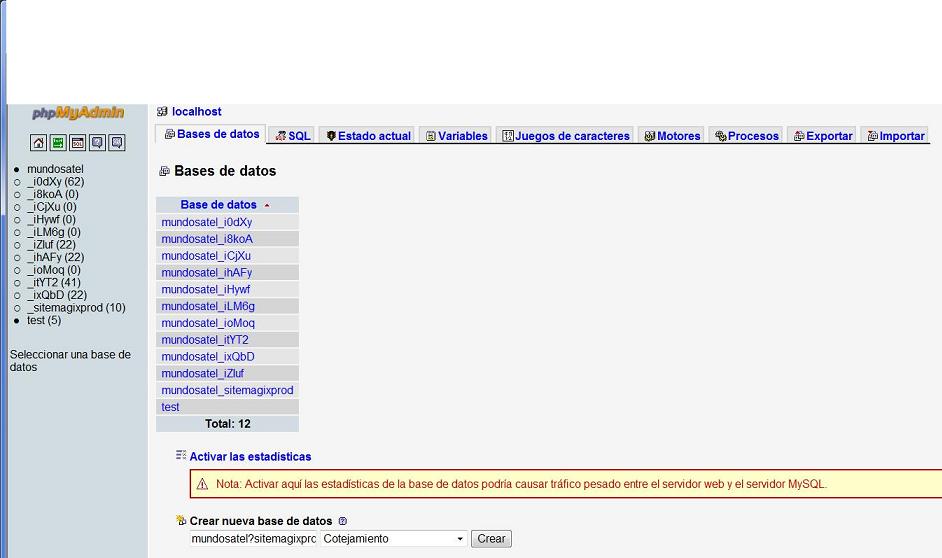Open mundosatel_iHywf in the table
This screenshot has height=558, width=942.
[205, 290]
